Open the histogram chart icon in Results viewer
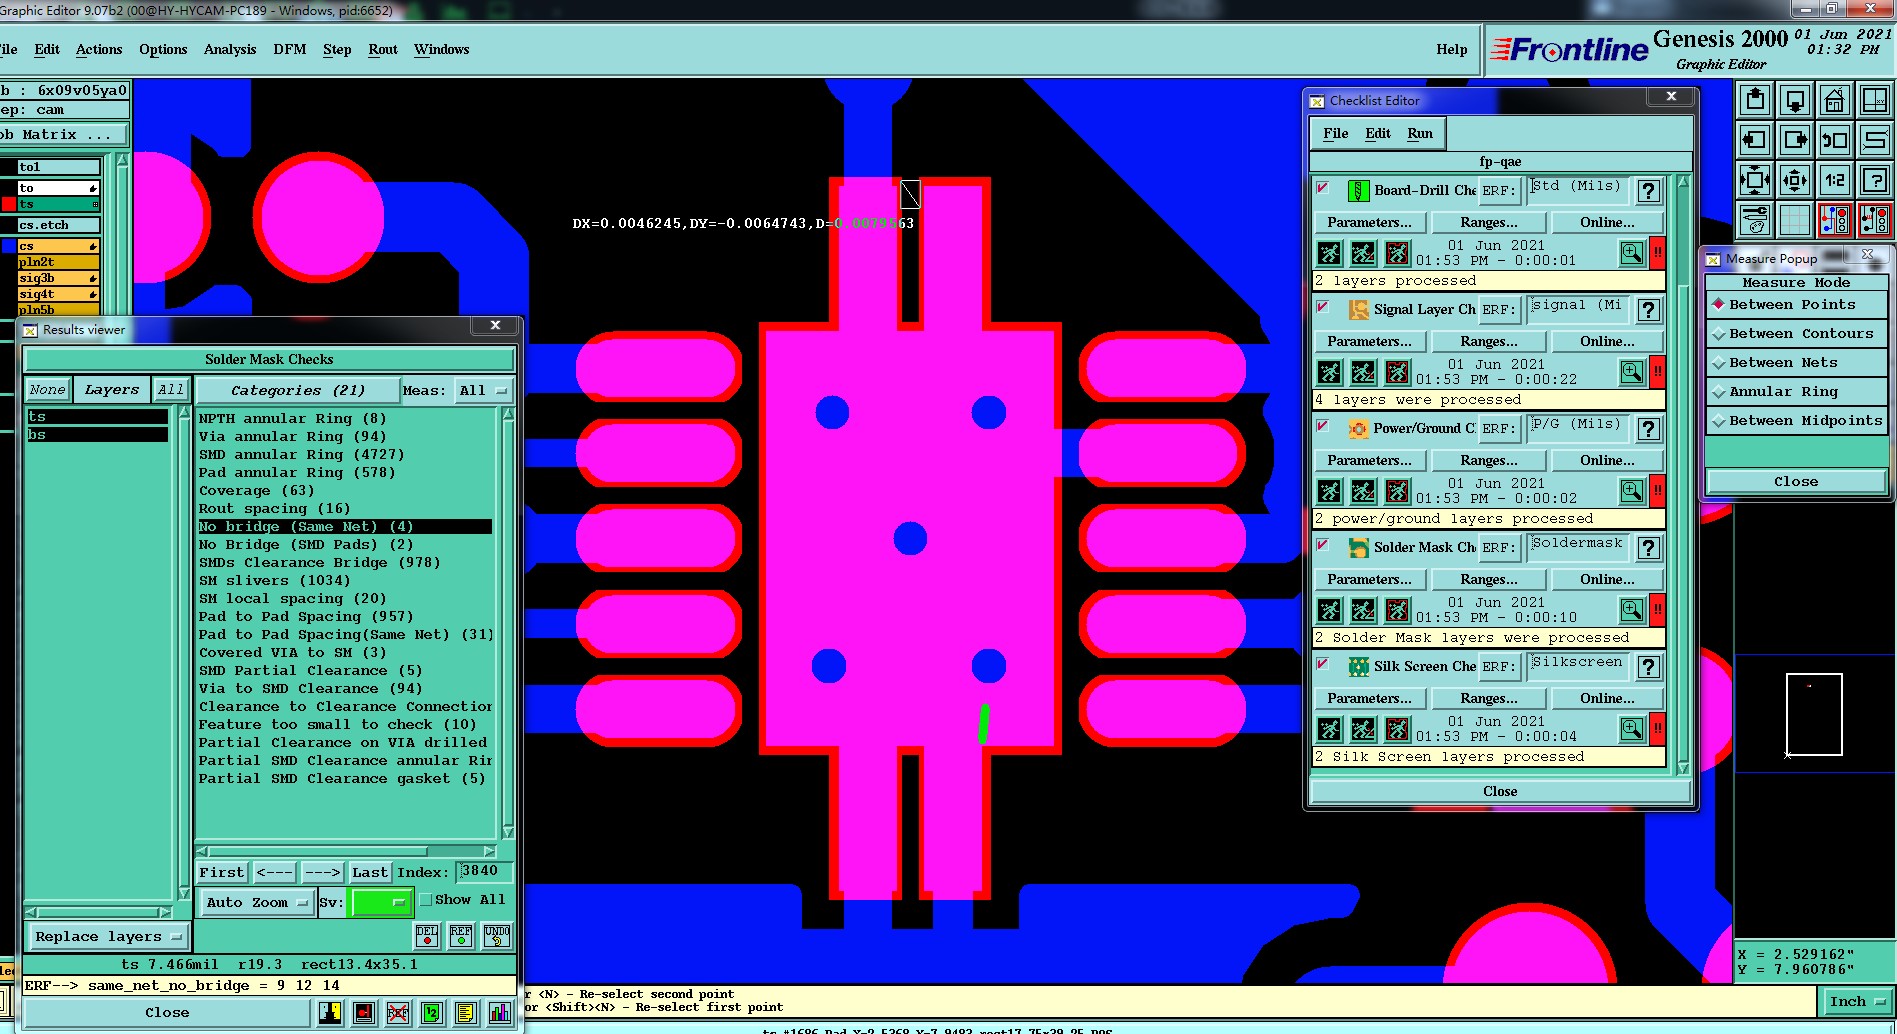The image size is (1897, 1034). 500,1013
